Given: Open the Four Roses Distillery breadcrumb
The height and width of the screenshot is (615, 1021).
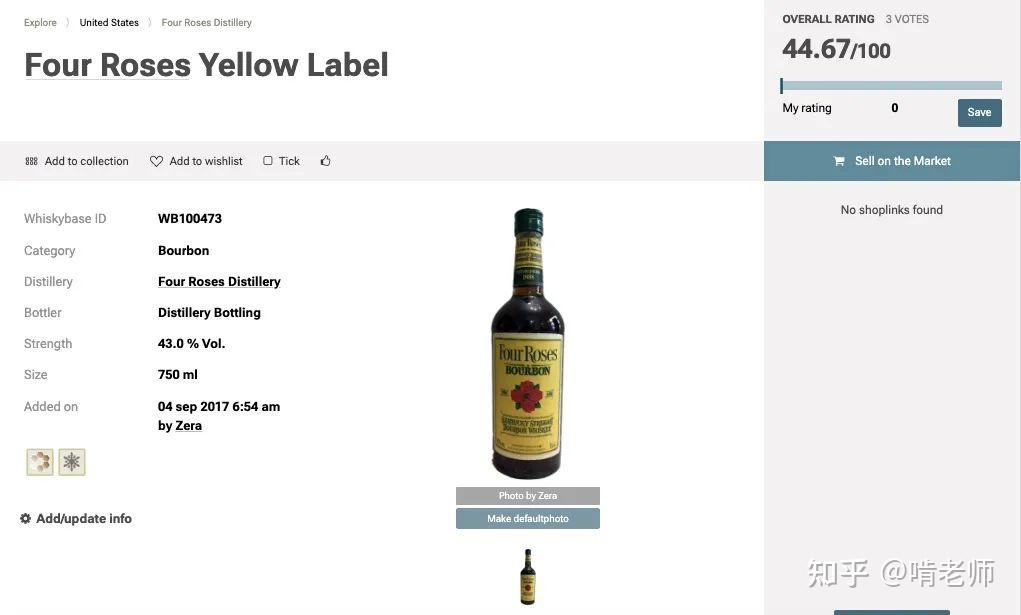Looking at the screenshot, I should (x=206, y=23).
